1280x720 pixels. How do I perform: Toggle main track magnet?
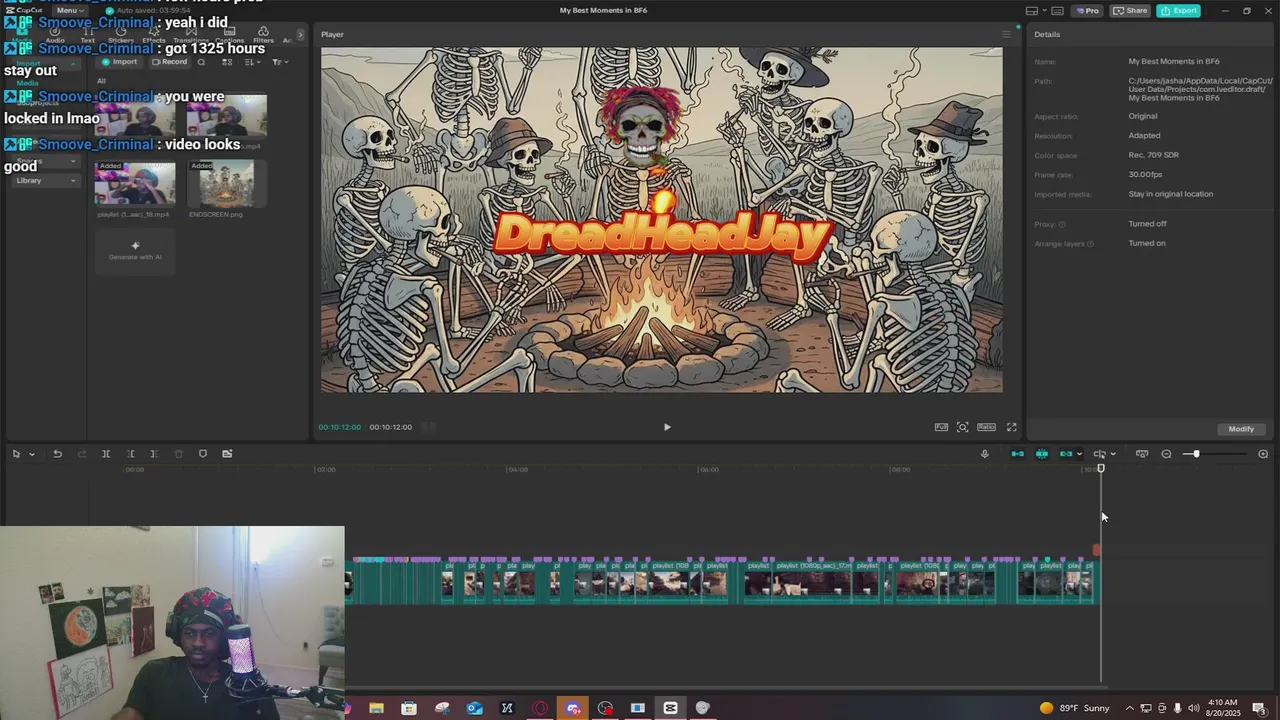pyautogui.click(x=1018, y=454)
